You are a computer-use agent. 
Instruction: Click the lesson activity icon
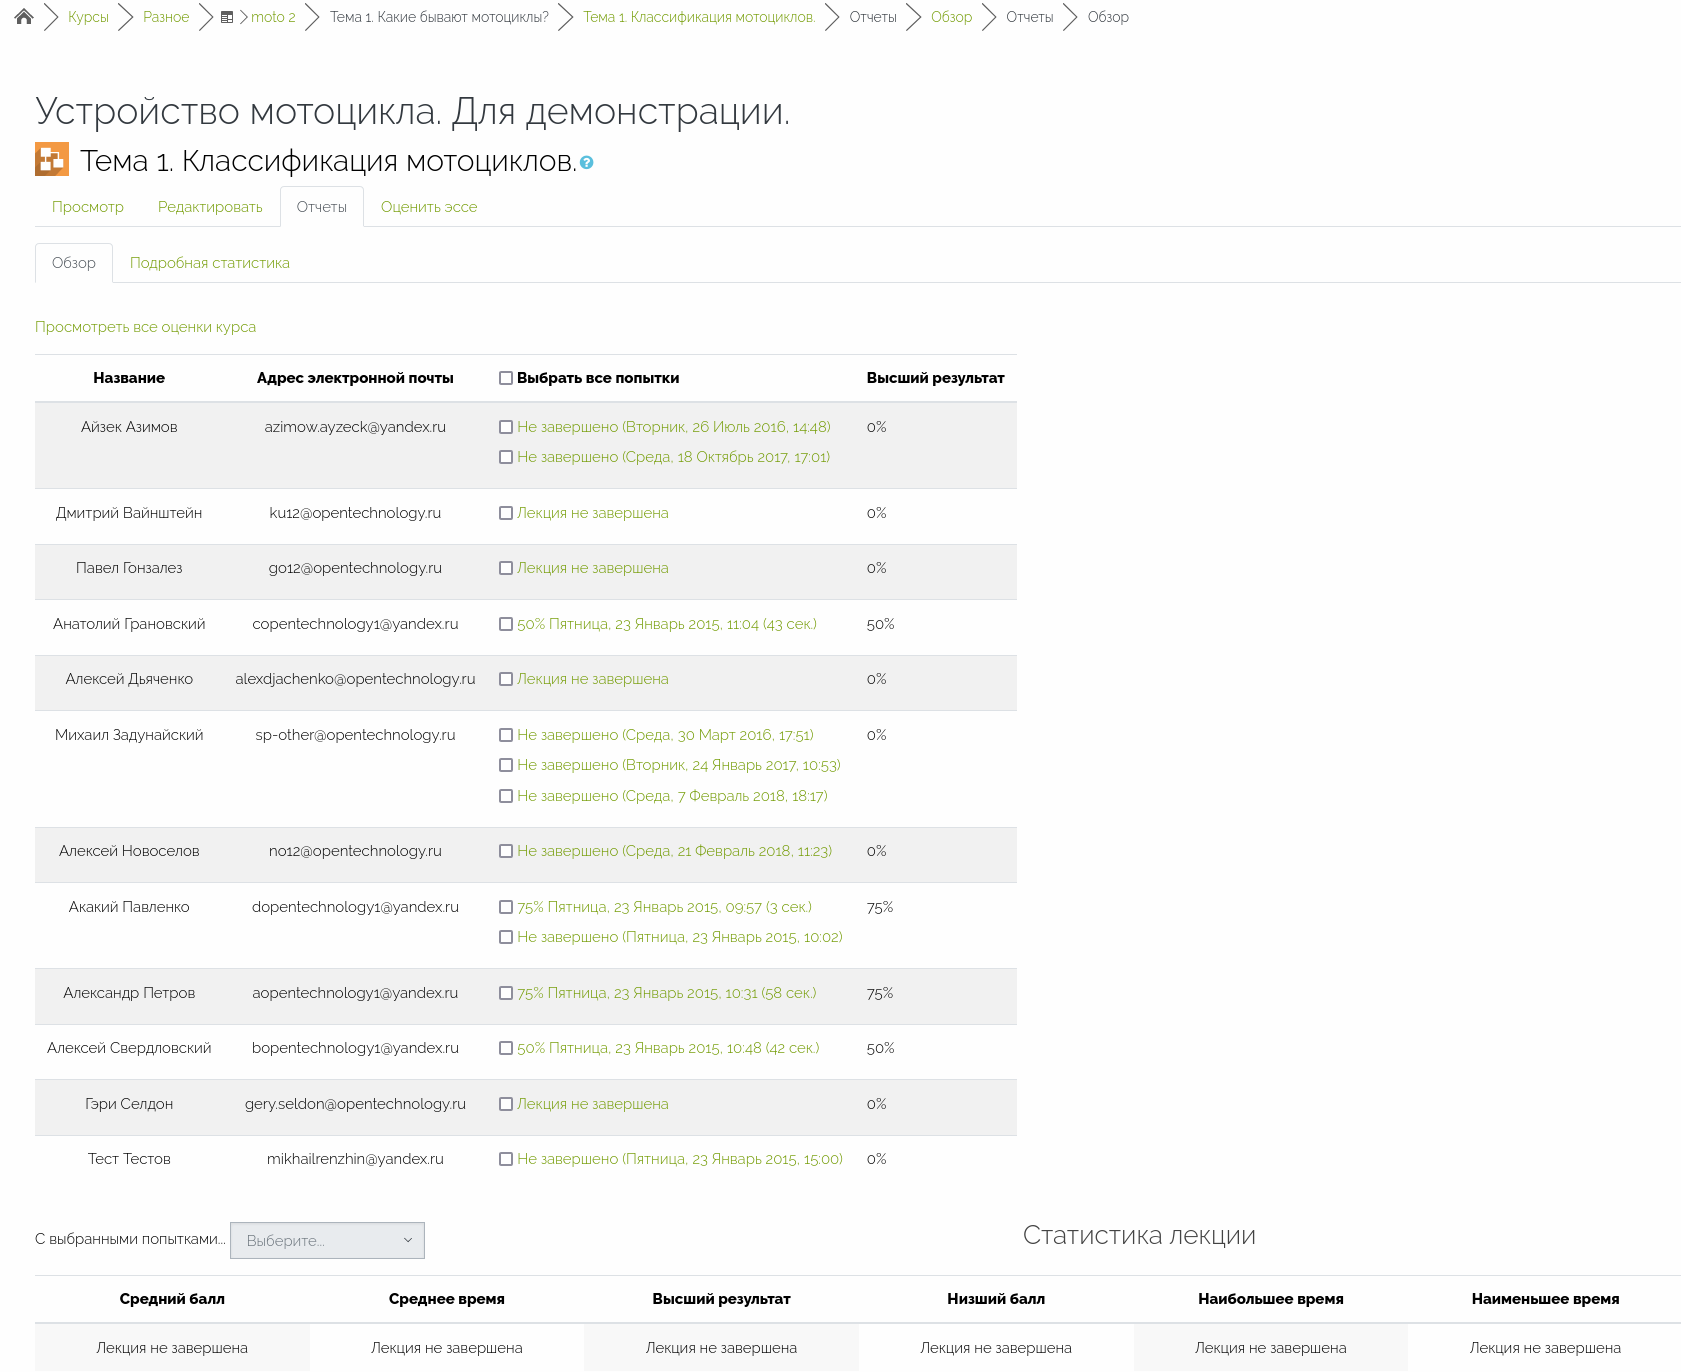pos(52,160)
